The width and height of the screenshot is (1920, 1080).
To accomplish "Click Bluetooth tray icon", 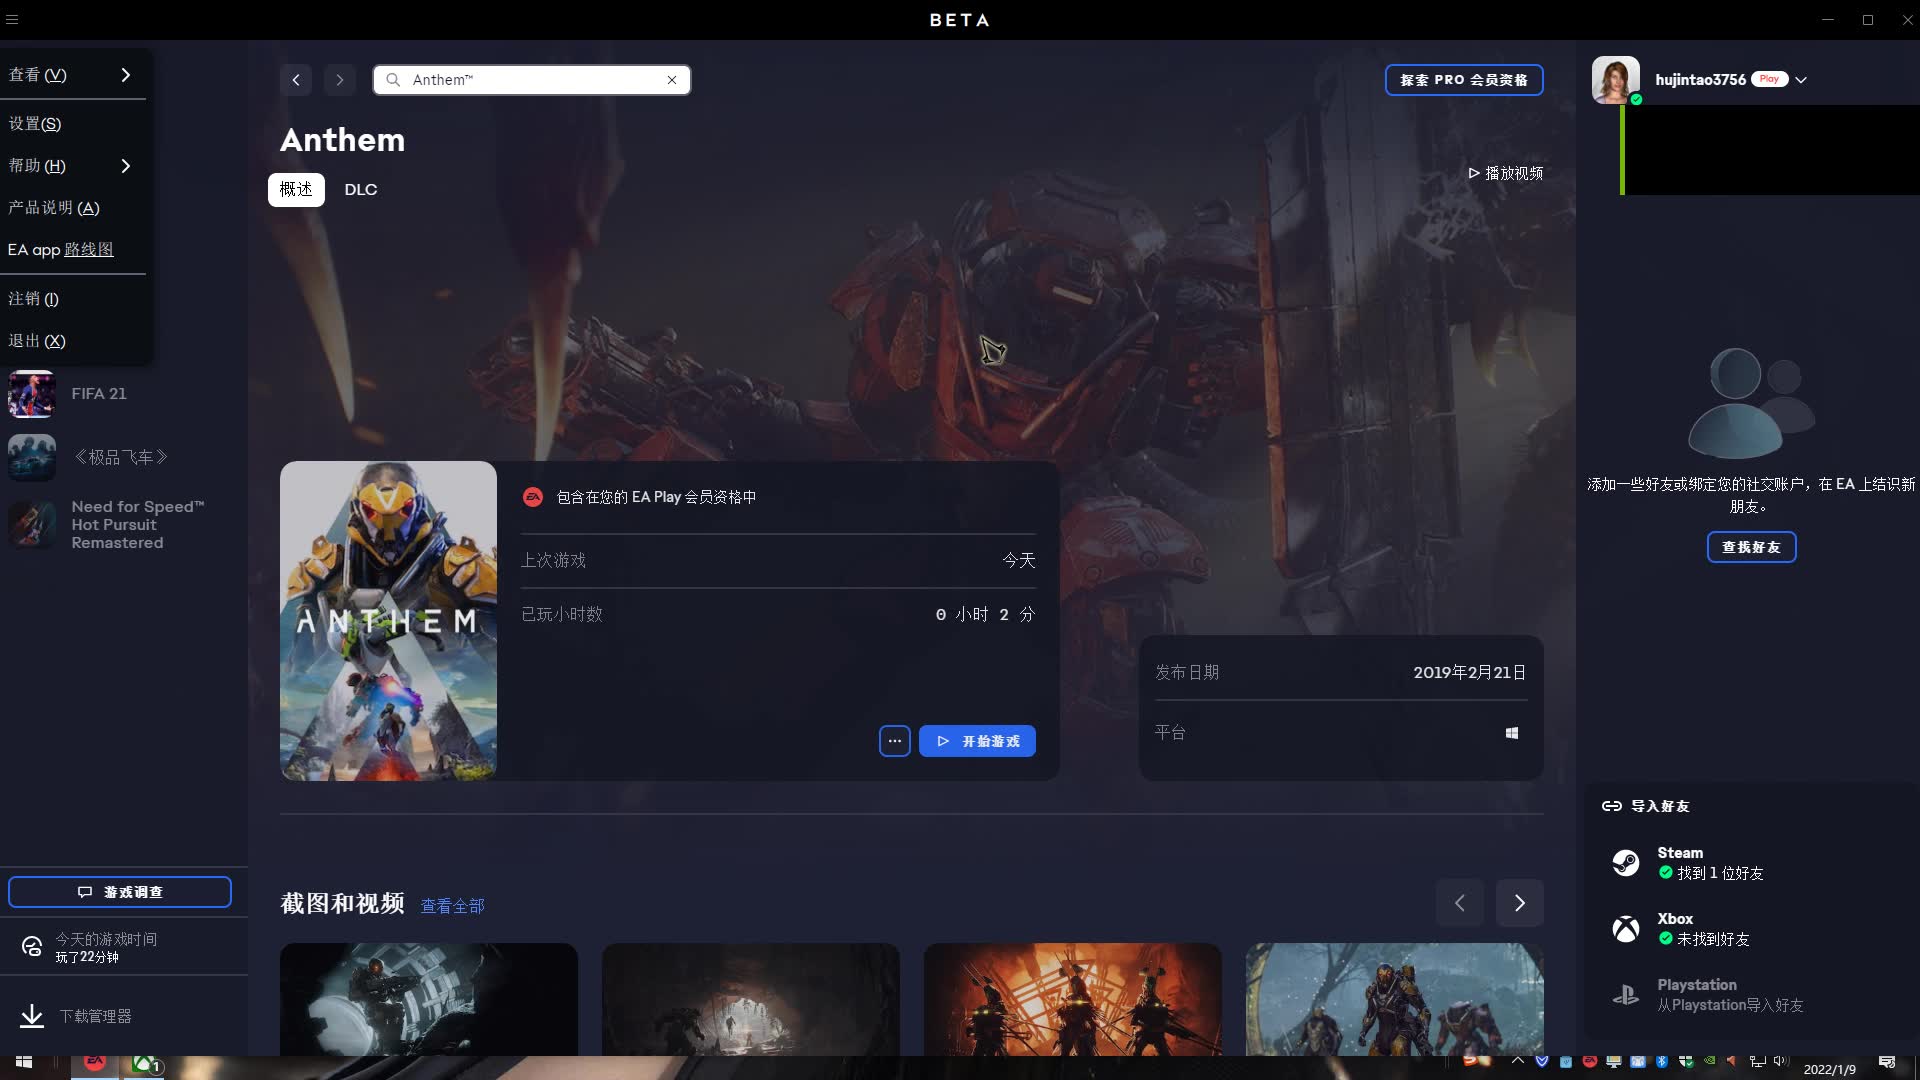I will tap(1662, 1061).
